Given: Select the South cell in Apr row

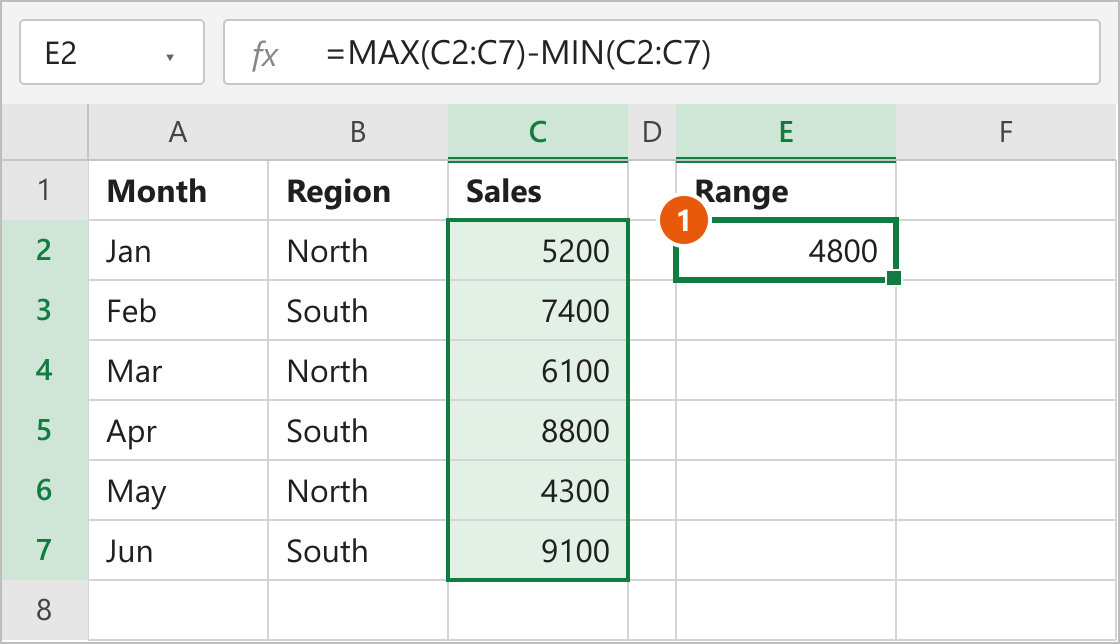Looking at the screenshot, I should 358,431.
